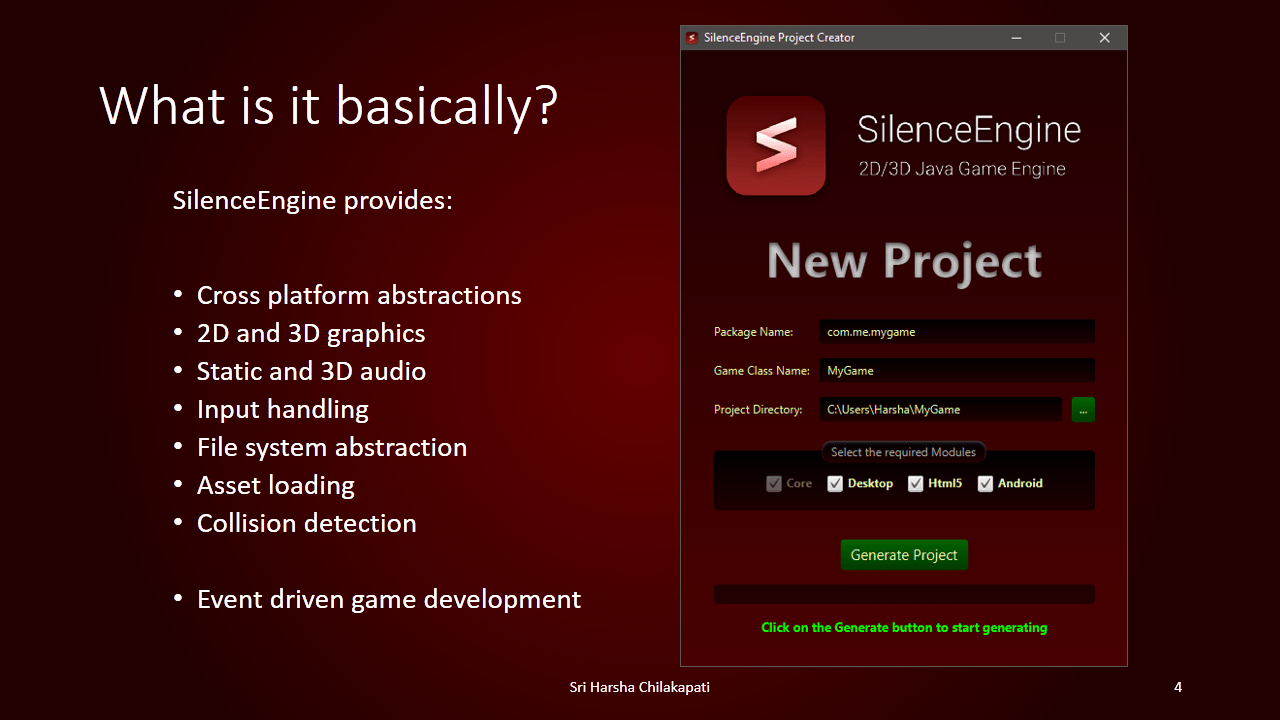
Task: Click 'Click on the Generate button' status text
Action: pyautogui.click(x=904, y=628)
